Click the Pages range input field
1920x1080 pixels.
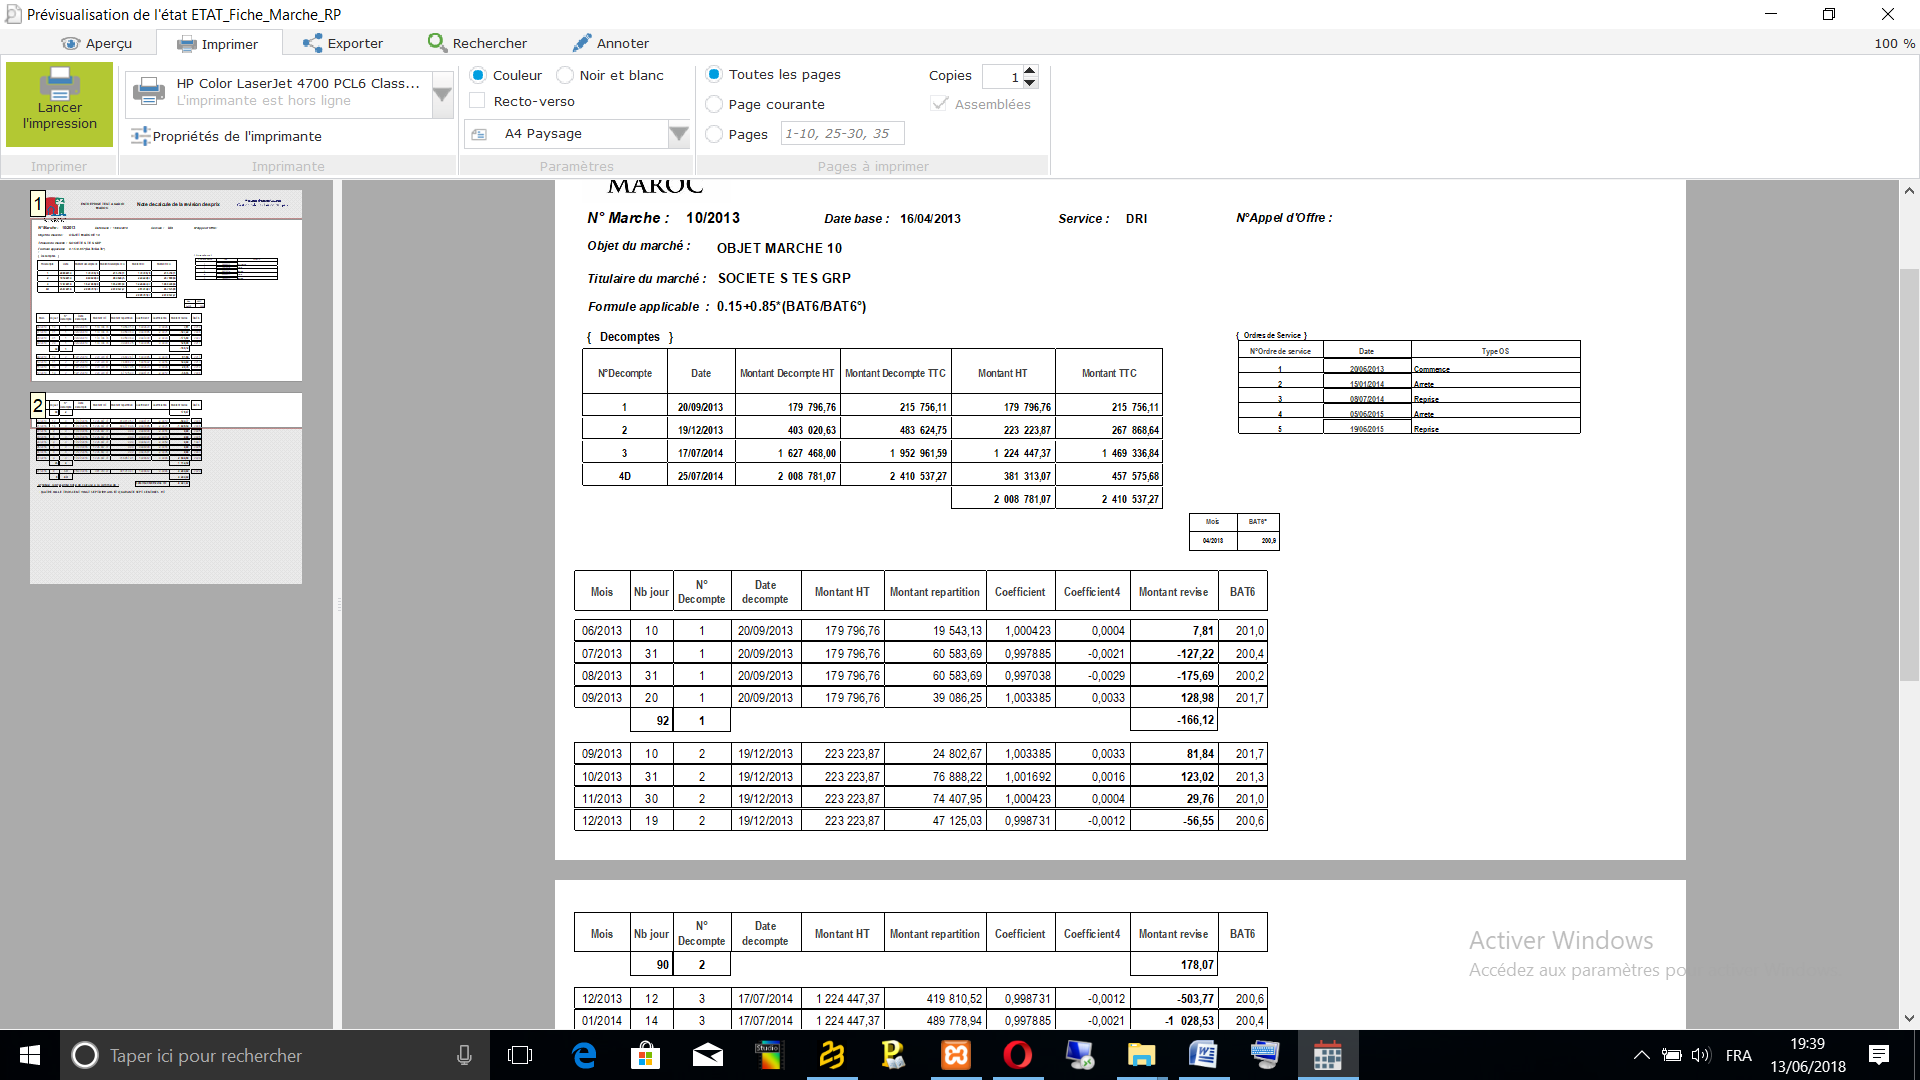coord(841,134)
